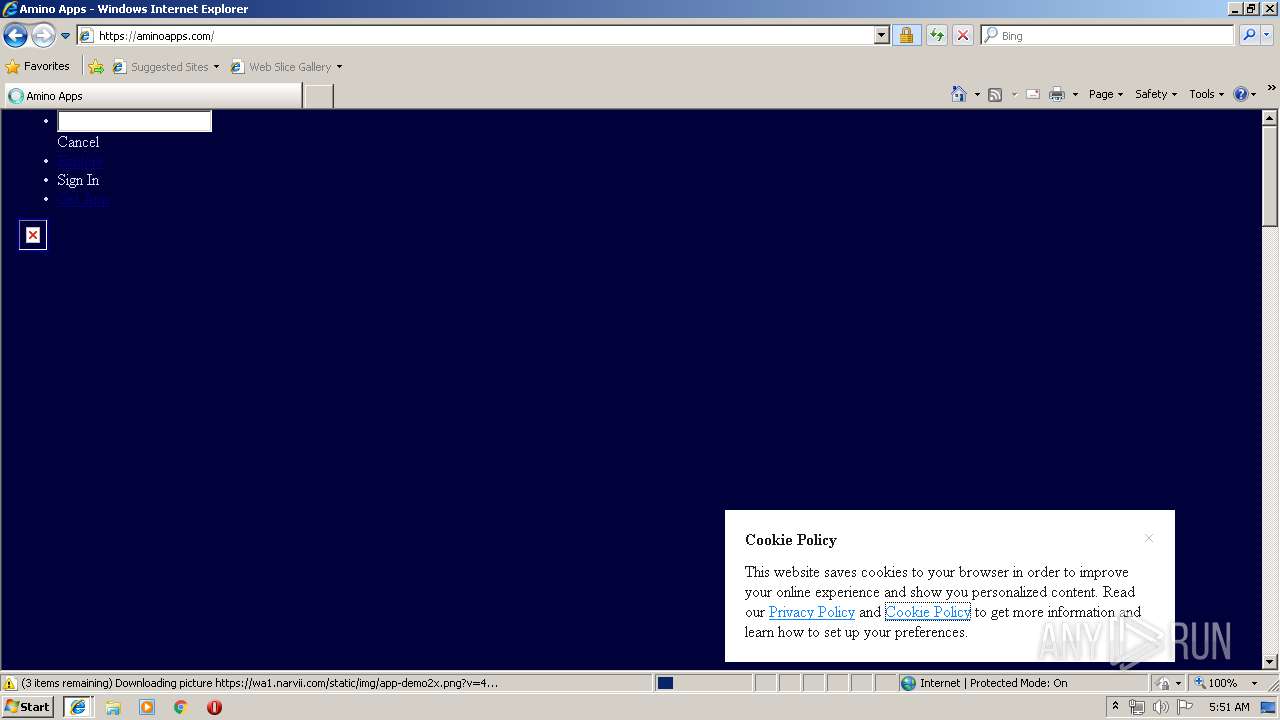Image resolution: width=1280 pixels, height=720 pixels.
Task: Click the network tray icon
Action: [x=1137, y=707]
